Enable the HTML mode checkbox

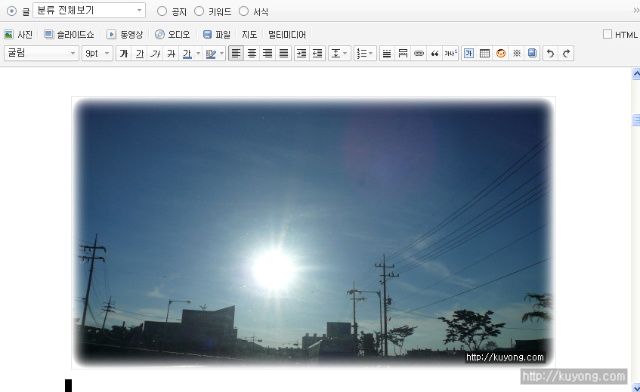coord(607,34)
